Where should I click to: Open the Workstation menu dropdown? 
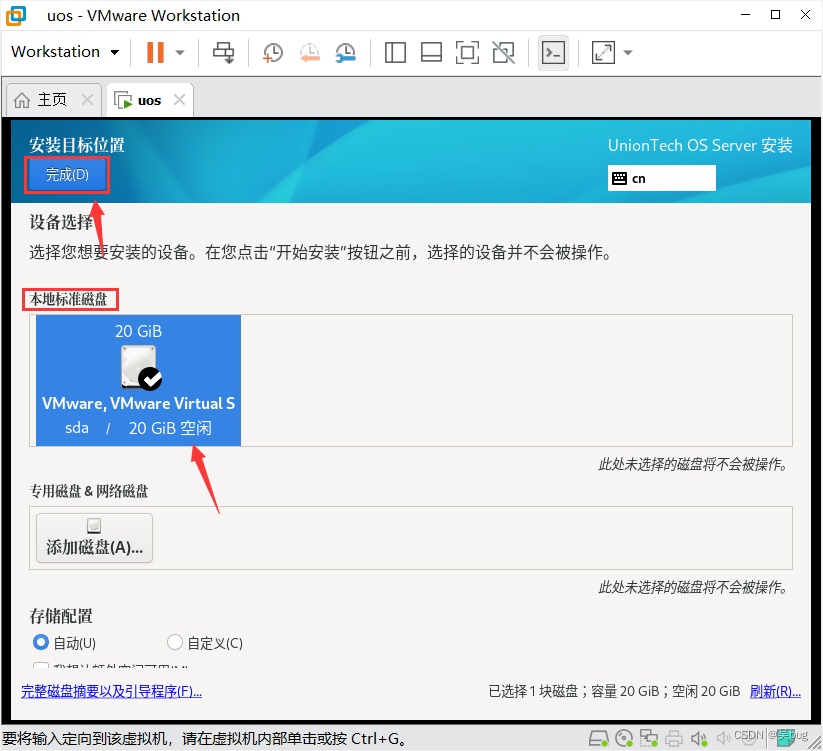[65, 52]
